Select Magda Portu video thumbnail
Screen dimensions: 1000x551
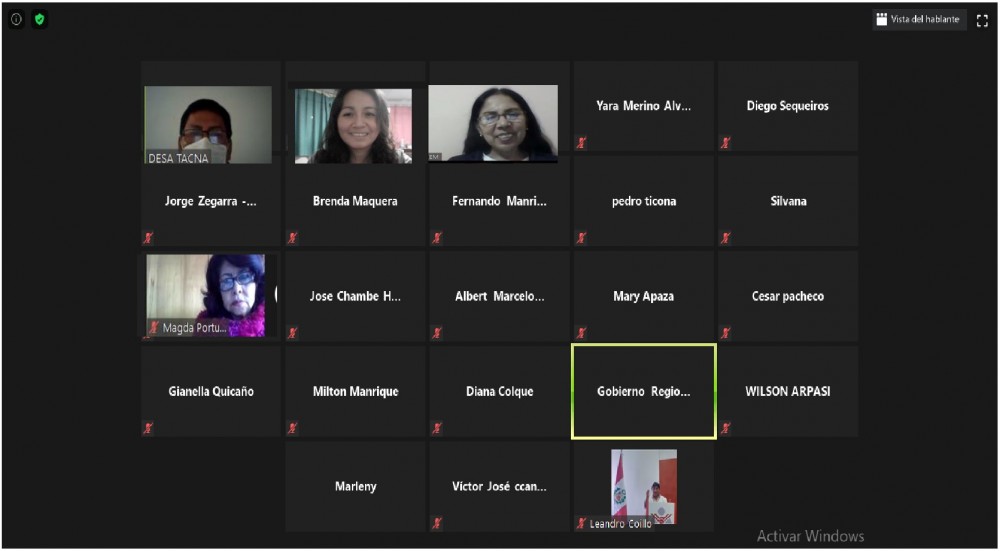pos(206,295)
